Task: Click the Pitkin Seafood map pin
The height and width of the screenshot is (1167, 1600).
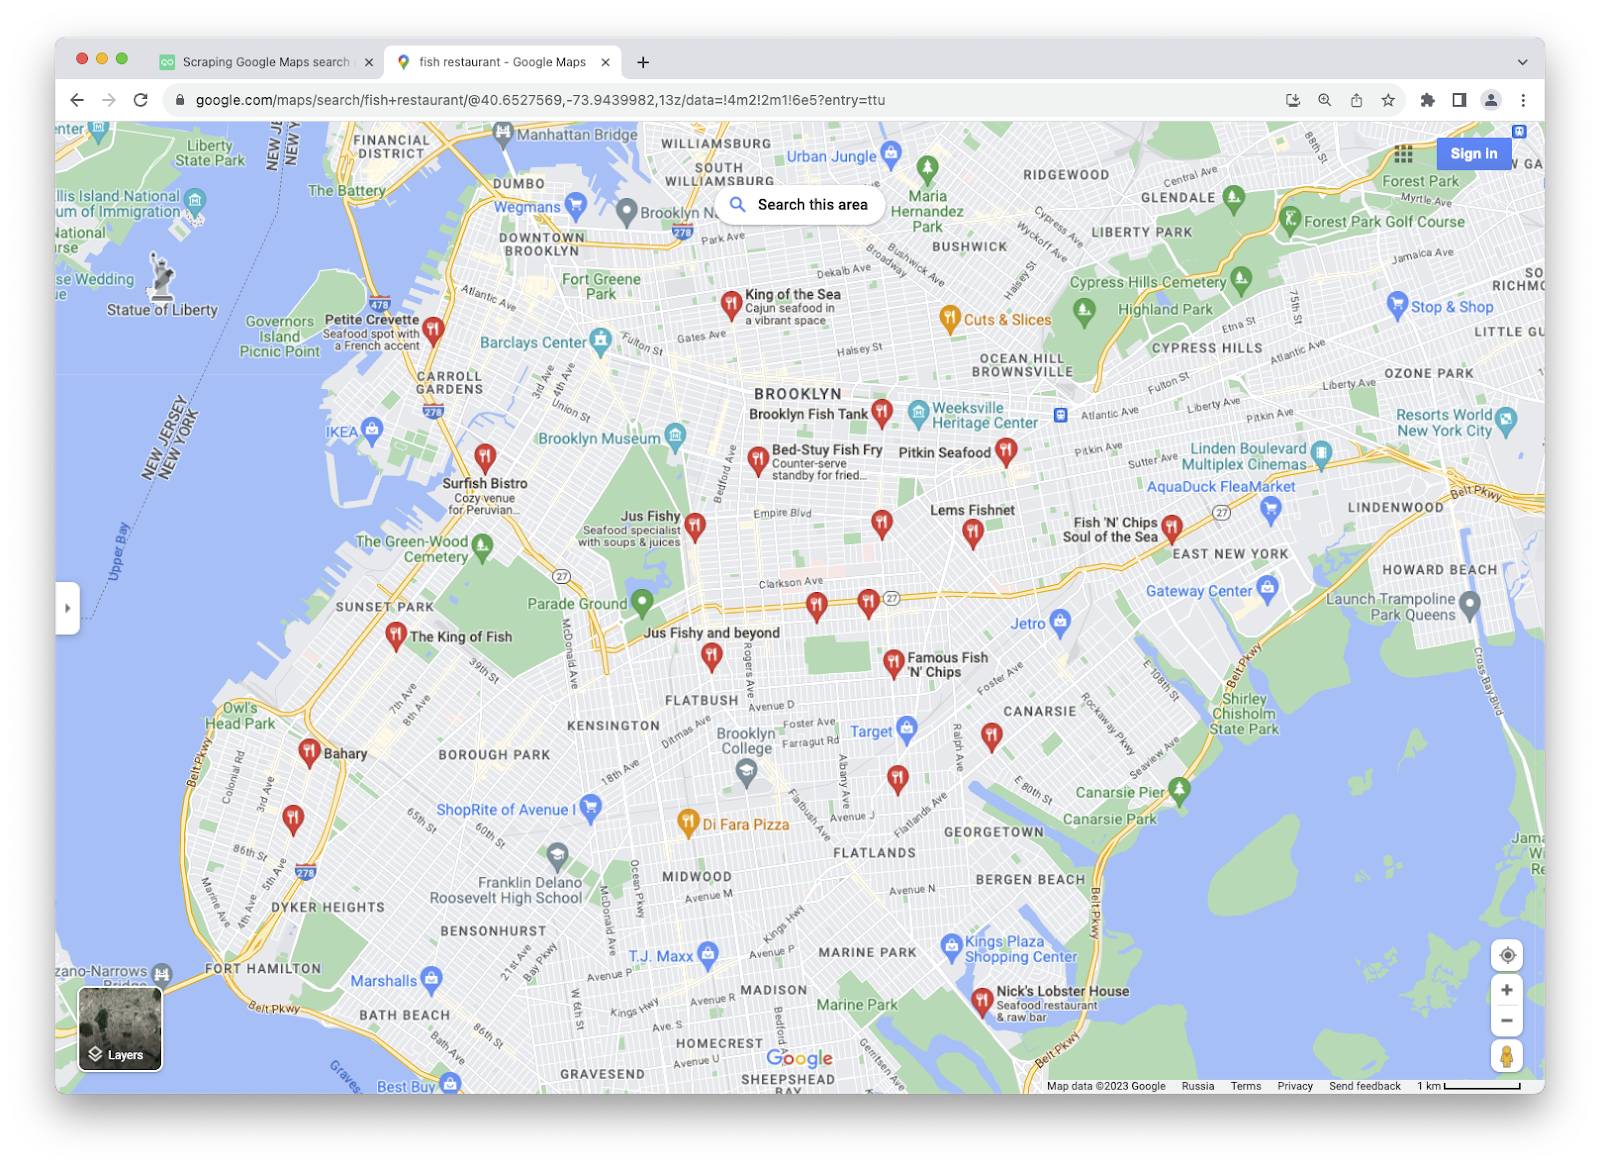Action: (x=1006, y=451)
